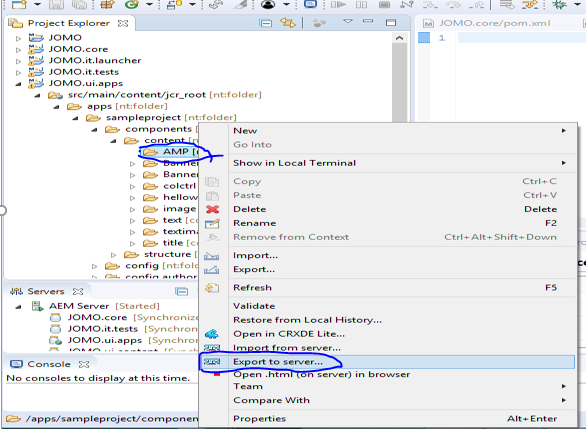
Task: Click the Servers view collapse icon
Action: 182,291
